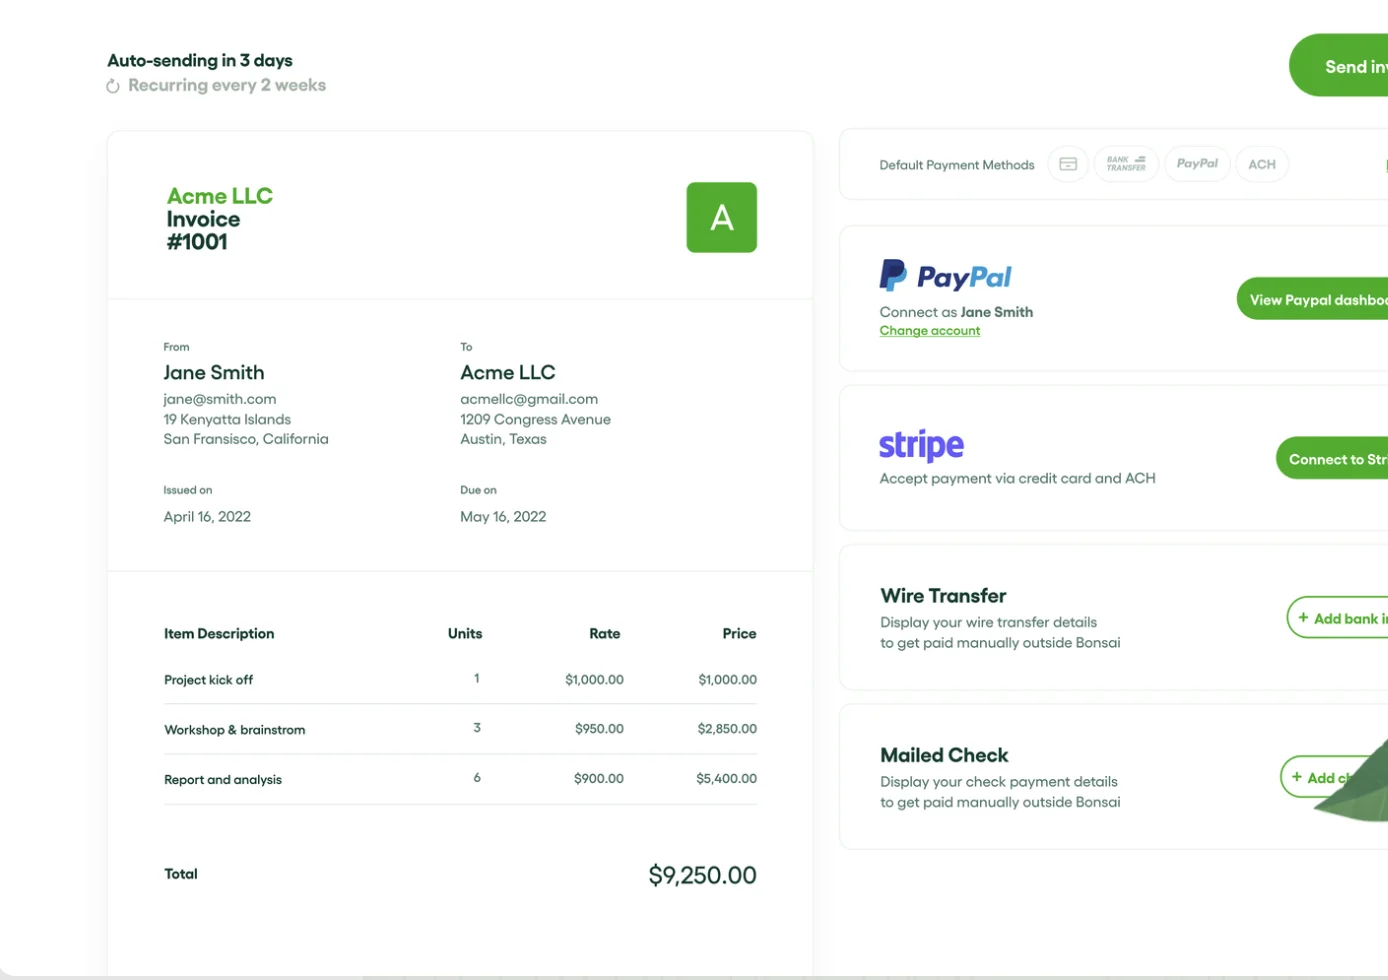The width and height of the screenshot is (1388, 980).
Task: Click 'San Fransisco, California' address line
Action: tap(246, 438)
